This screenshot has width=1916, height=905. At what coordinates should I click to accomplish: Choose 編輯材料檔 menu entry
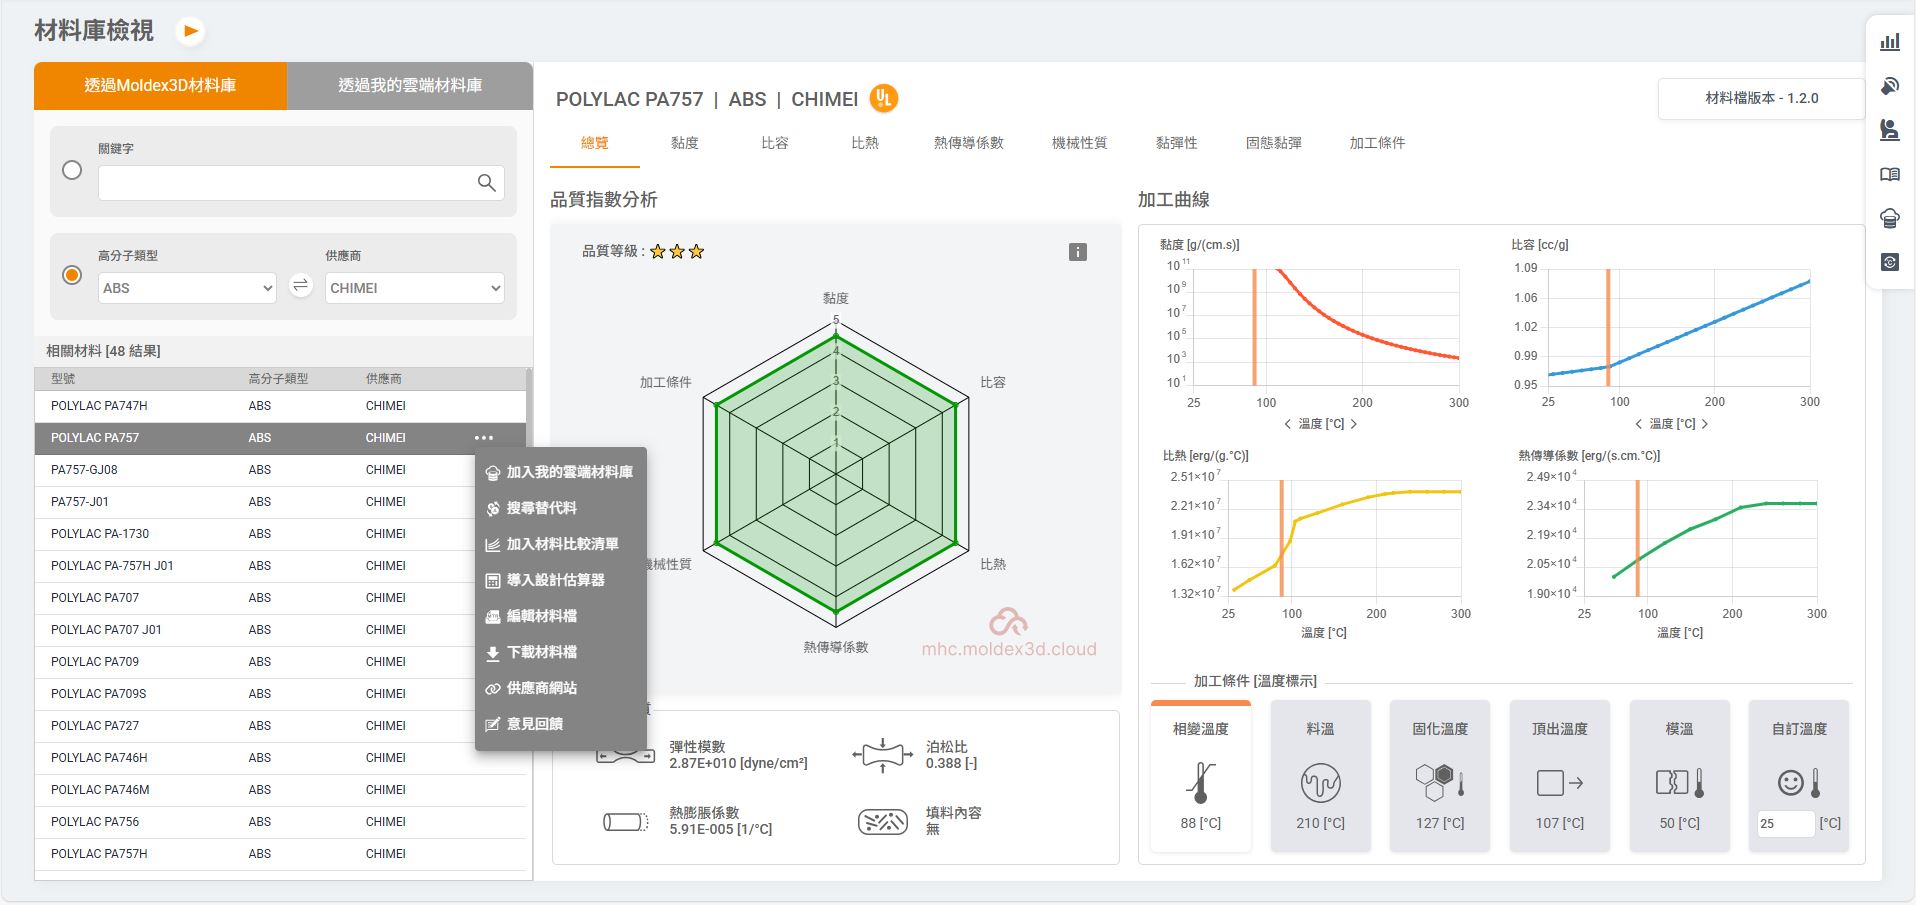pos(561,616)
